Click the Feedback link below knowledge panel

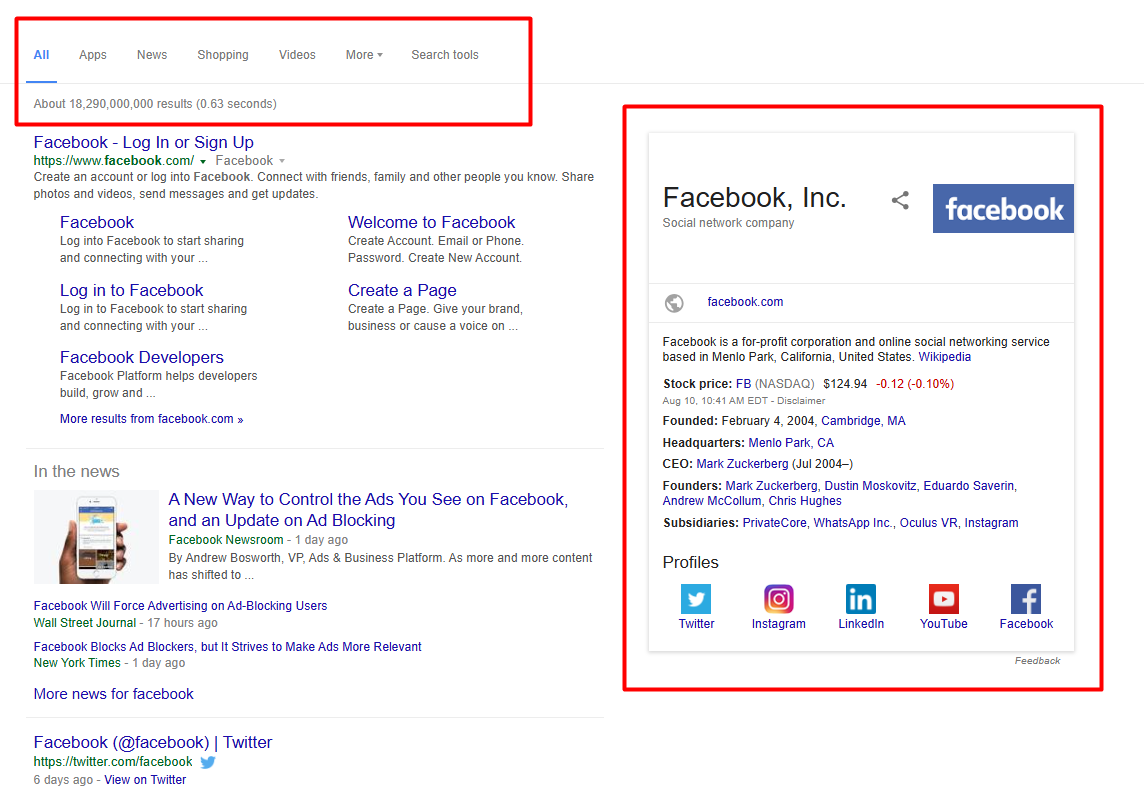click(x=1037, y=661)
